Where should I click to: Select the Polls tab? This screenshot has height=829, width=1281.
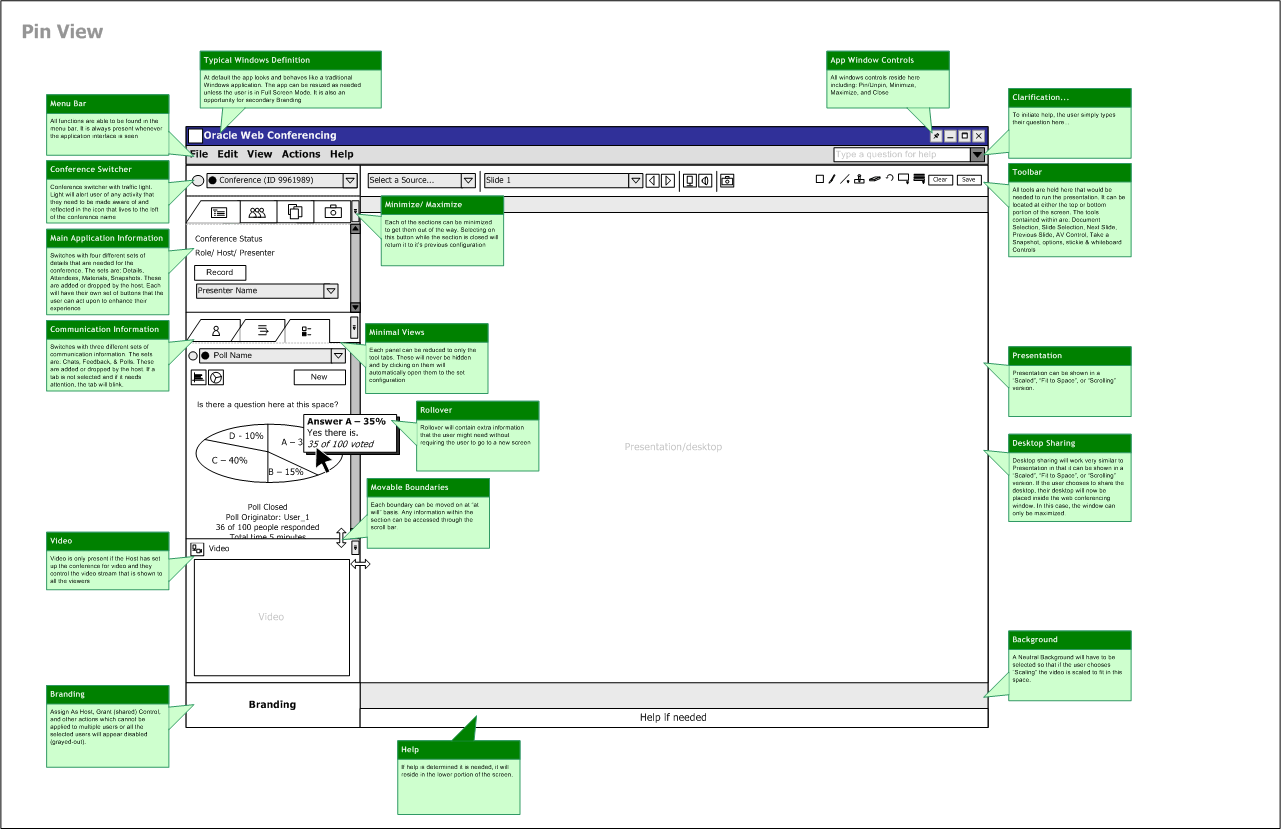click(x=307, y=330)
